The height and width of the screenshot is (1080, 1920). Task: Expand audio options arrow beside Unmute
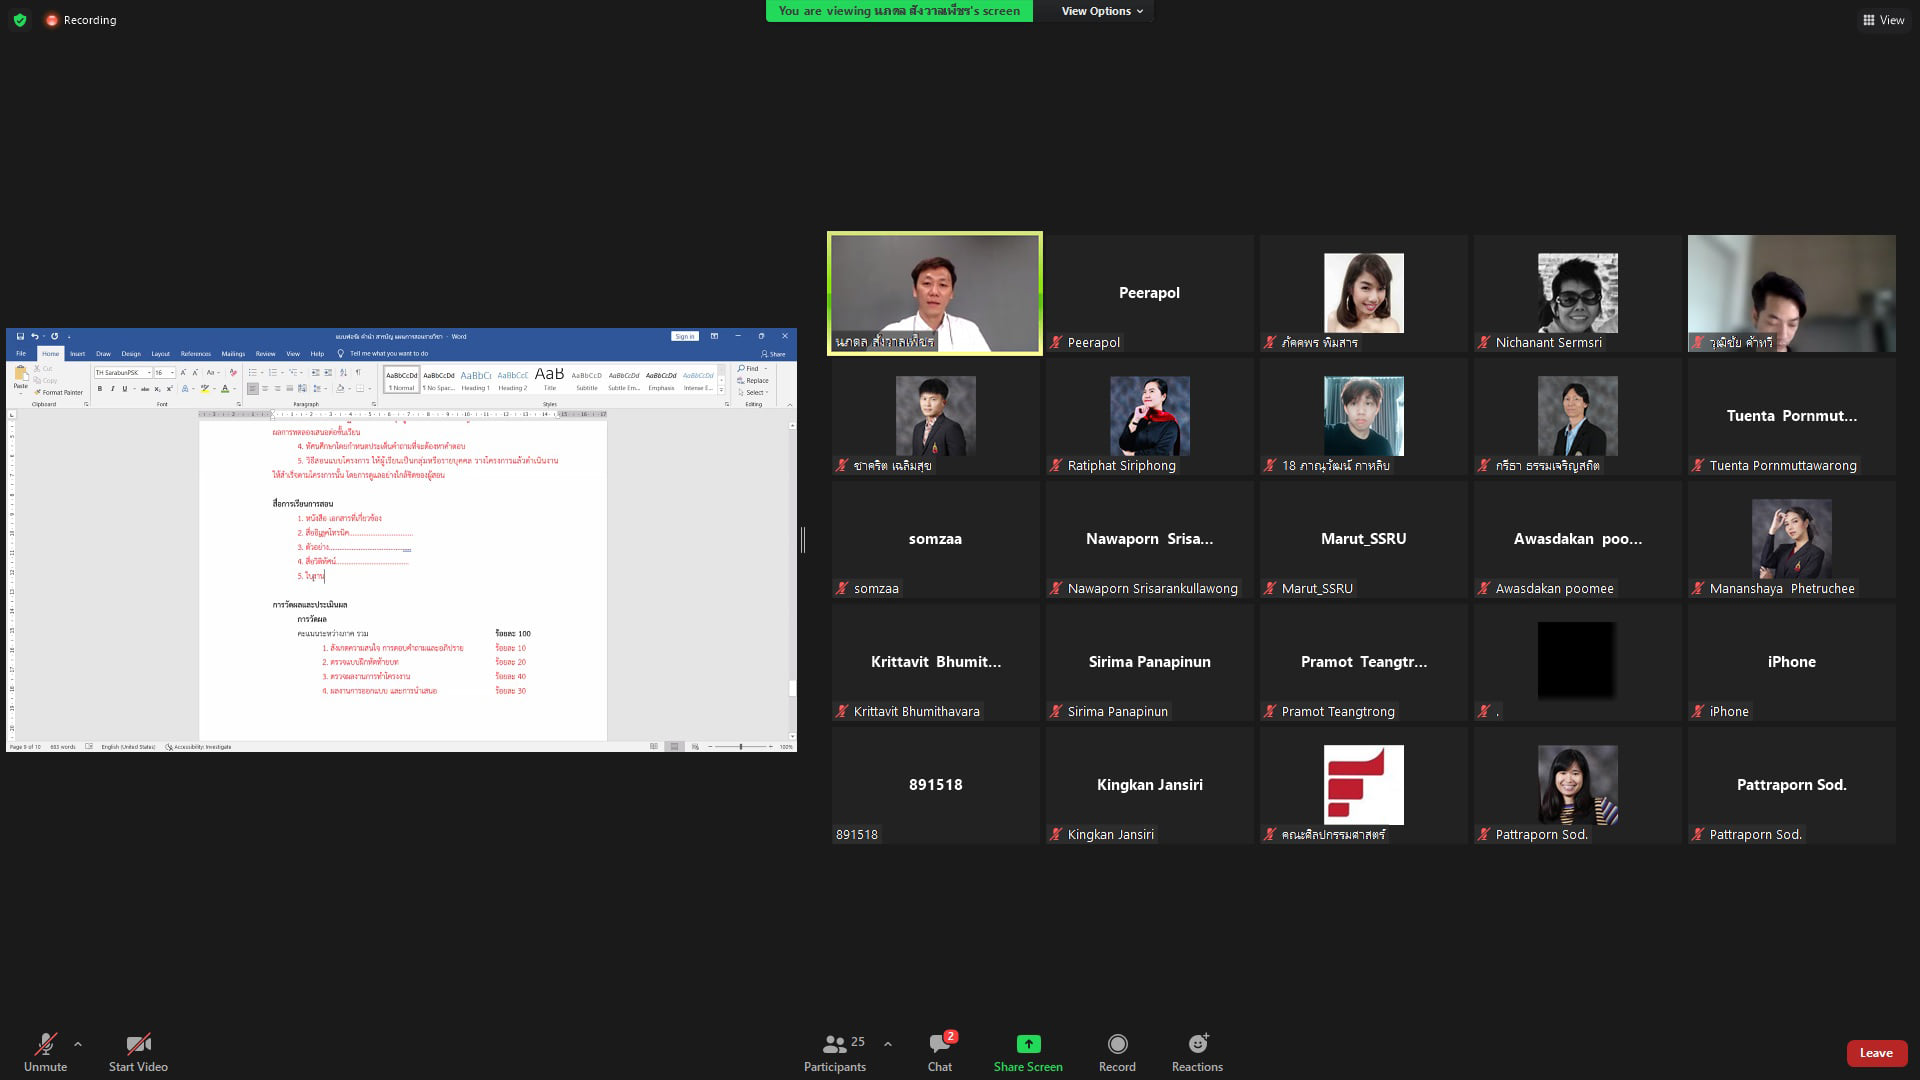tap(78, 1044)
